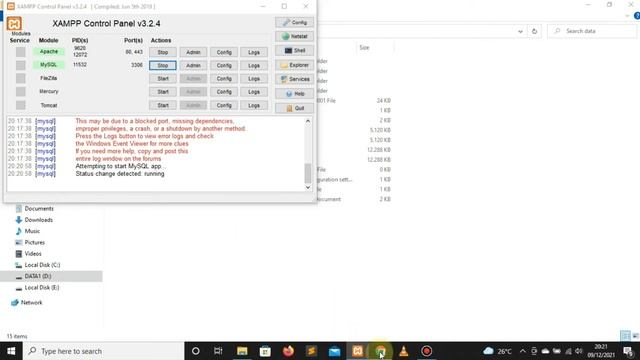Open FileZilla Logs menu
The width and height of the screenshot is (640, 360).
254,78
